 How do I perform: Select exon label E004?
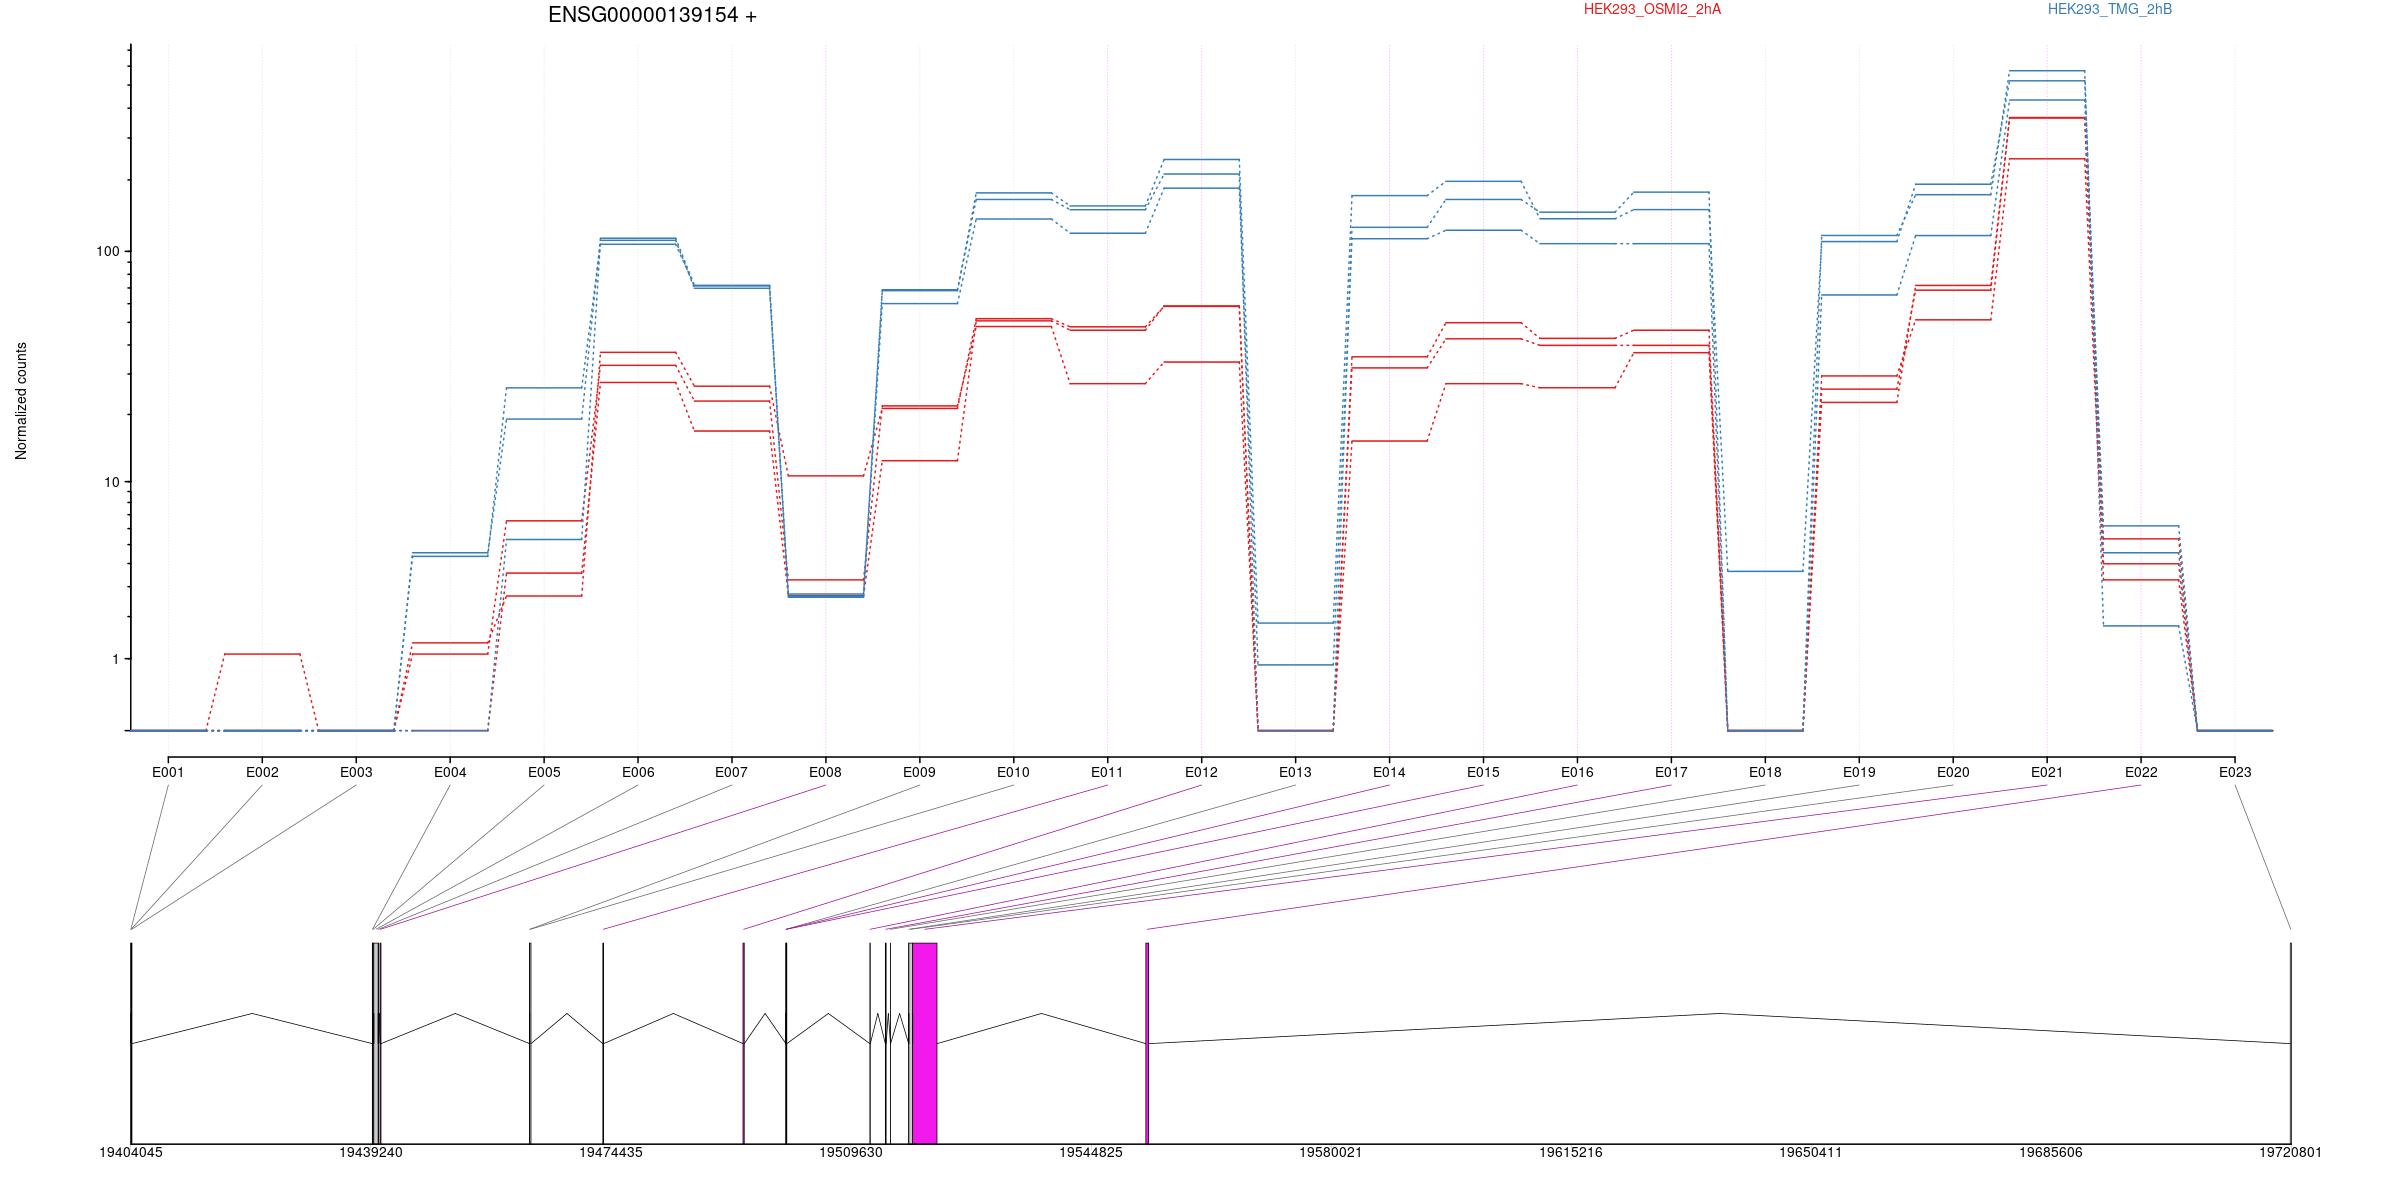click(x=450, y=772)
